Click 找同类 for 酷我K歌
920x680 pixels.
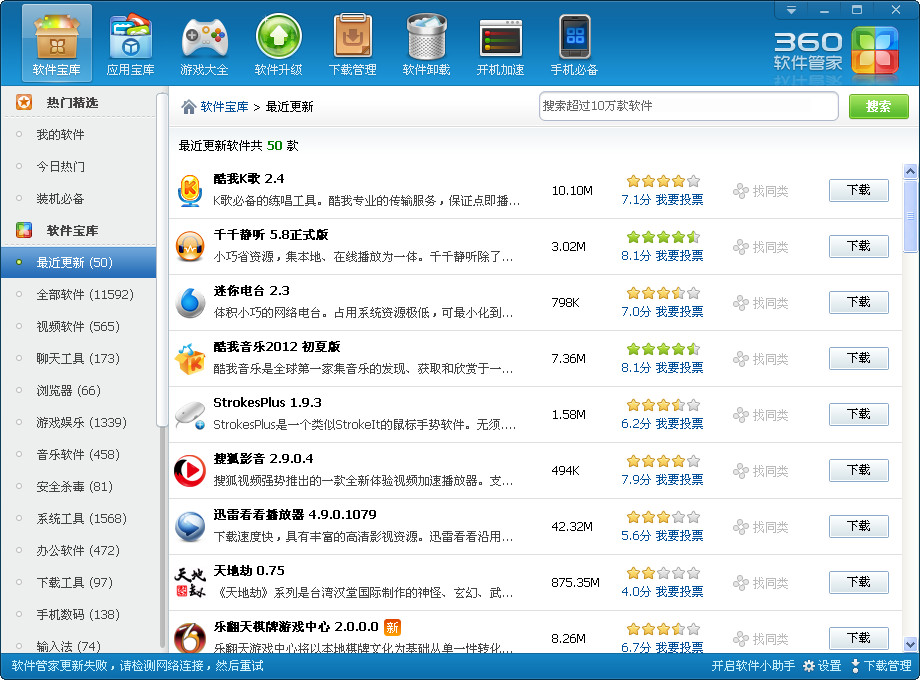(760, 191)
